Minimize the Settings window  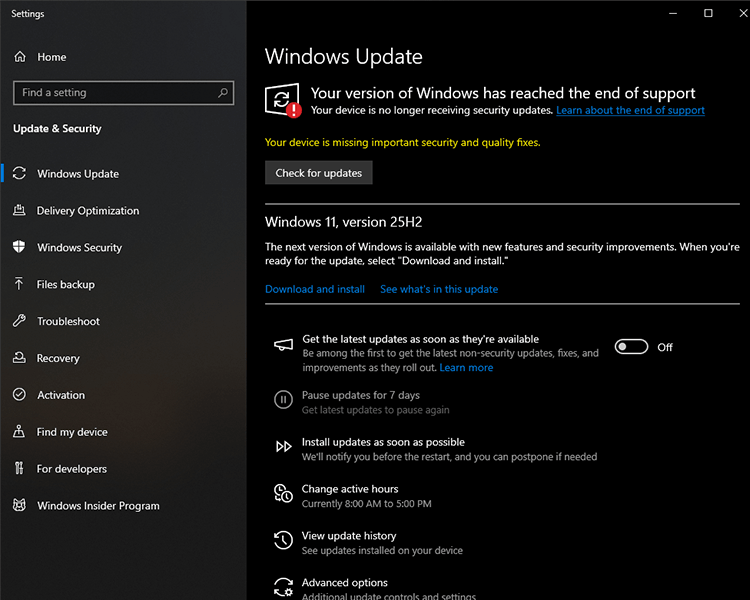pyautogui.click(x=673, y=13)
